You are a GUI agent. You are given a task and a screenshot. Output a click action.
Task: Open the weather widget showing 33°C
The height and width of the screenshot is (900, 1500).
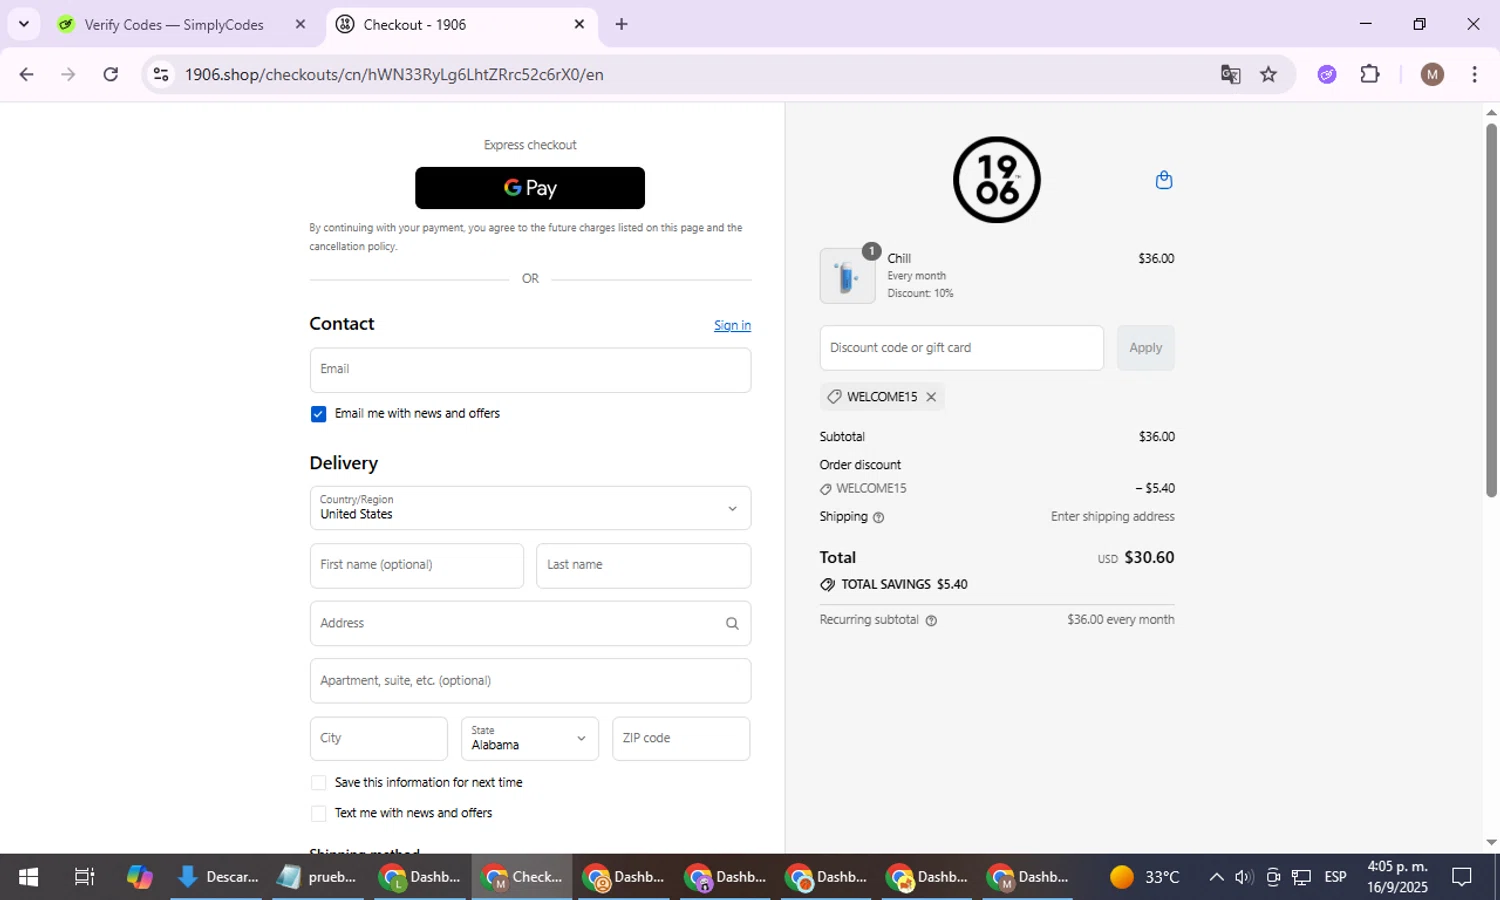coord(1145,877)
